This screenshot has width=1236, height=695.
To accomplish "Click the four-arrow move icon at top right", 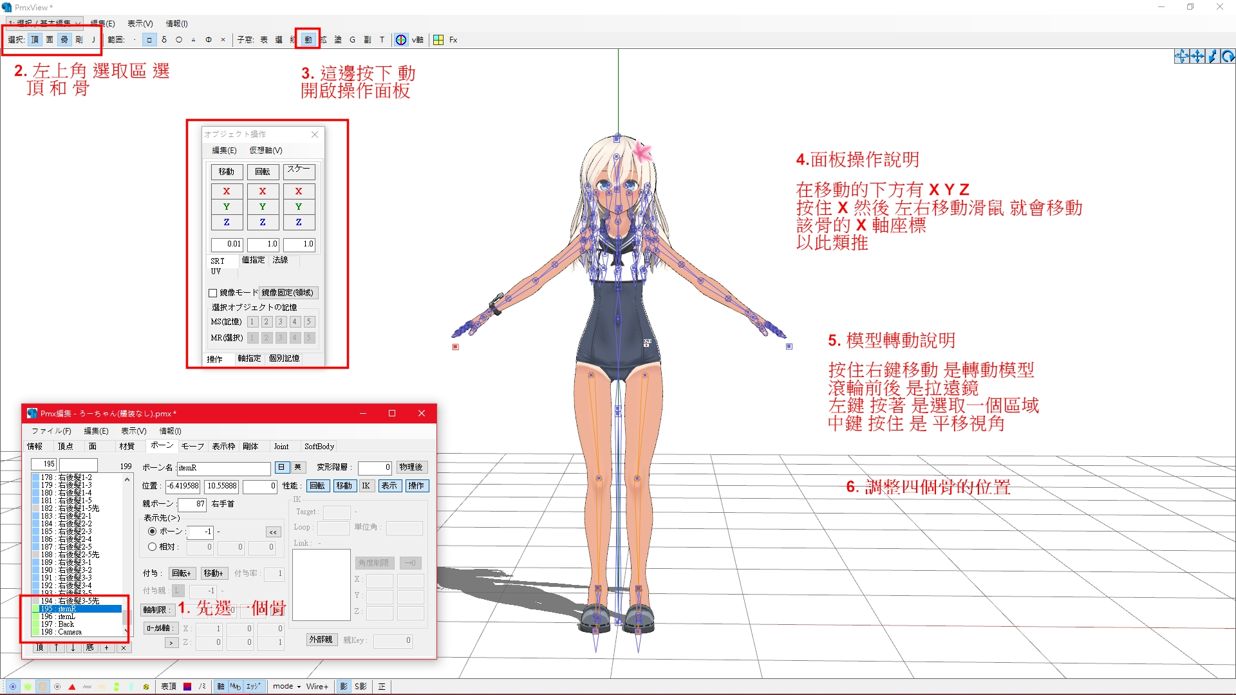I will [1197, 56].
